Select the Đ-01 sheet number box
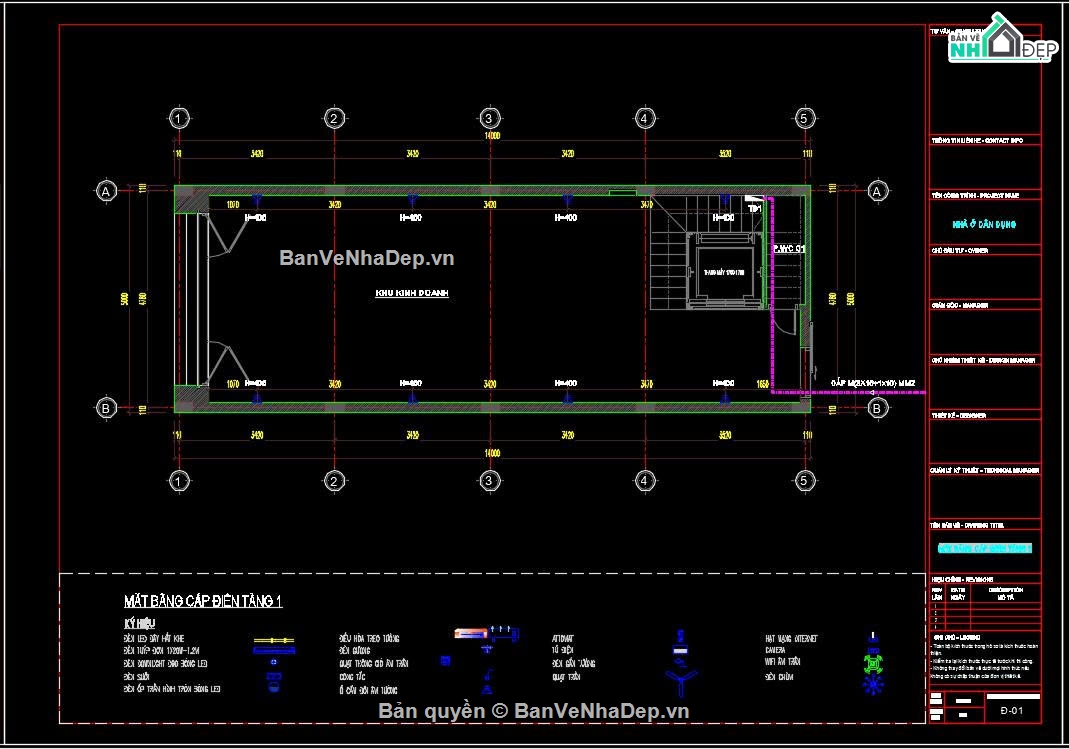 click(1012, 710)
